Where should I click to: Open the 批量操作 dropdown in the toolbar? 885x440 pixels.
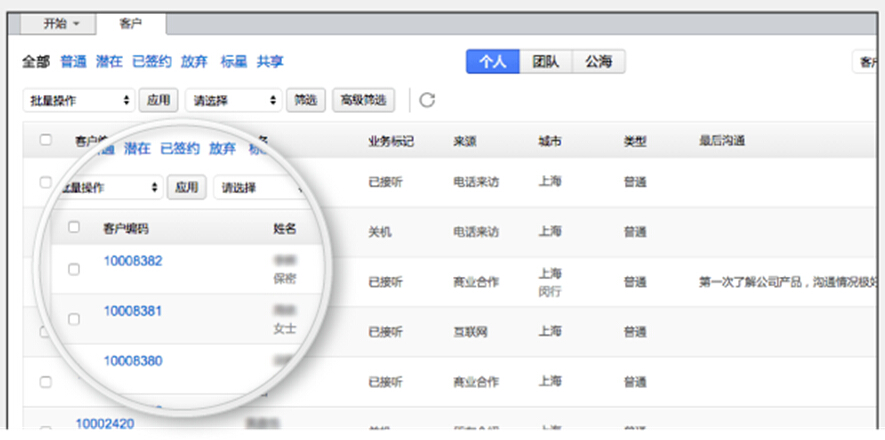click(78, 100)
